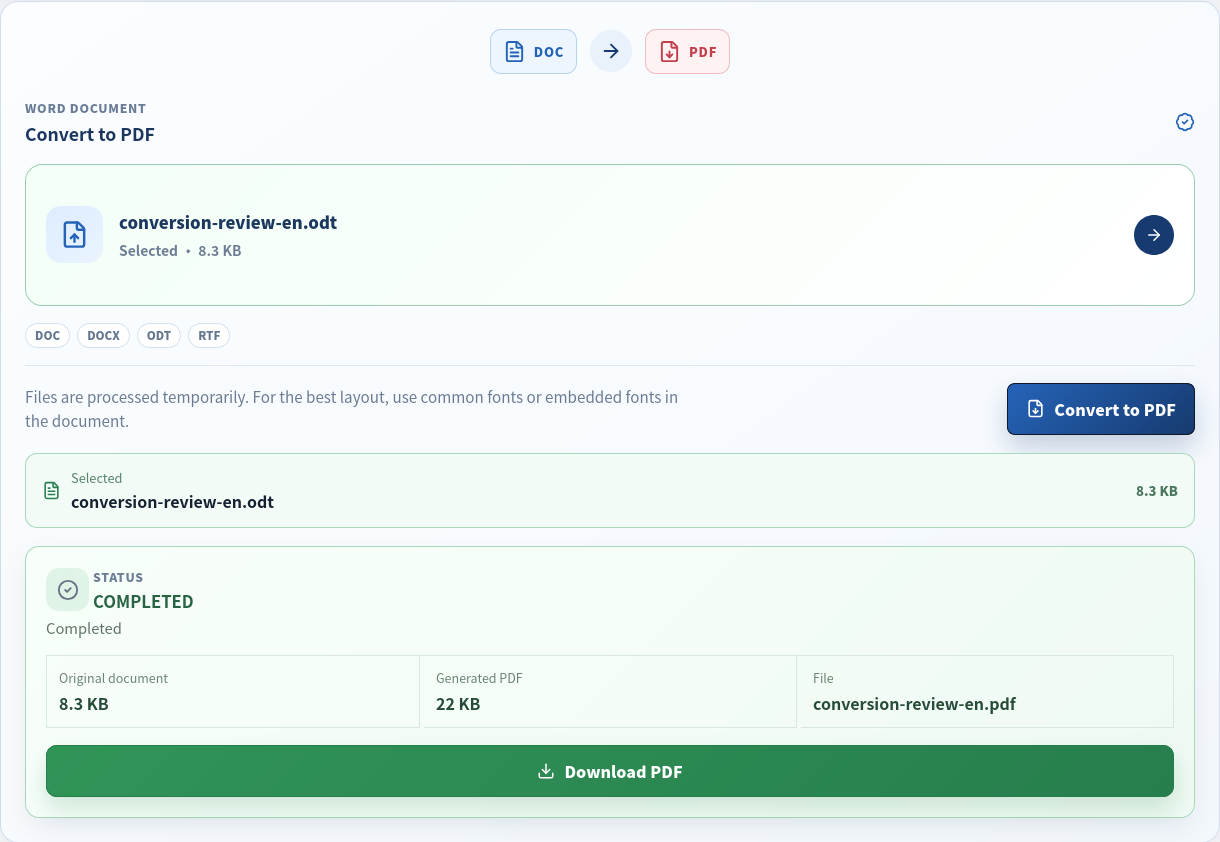Click the red PDF format badge
Screen dimensions: 1220x842
pos(687,51)
